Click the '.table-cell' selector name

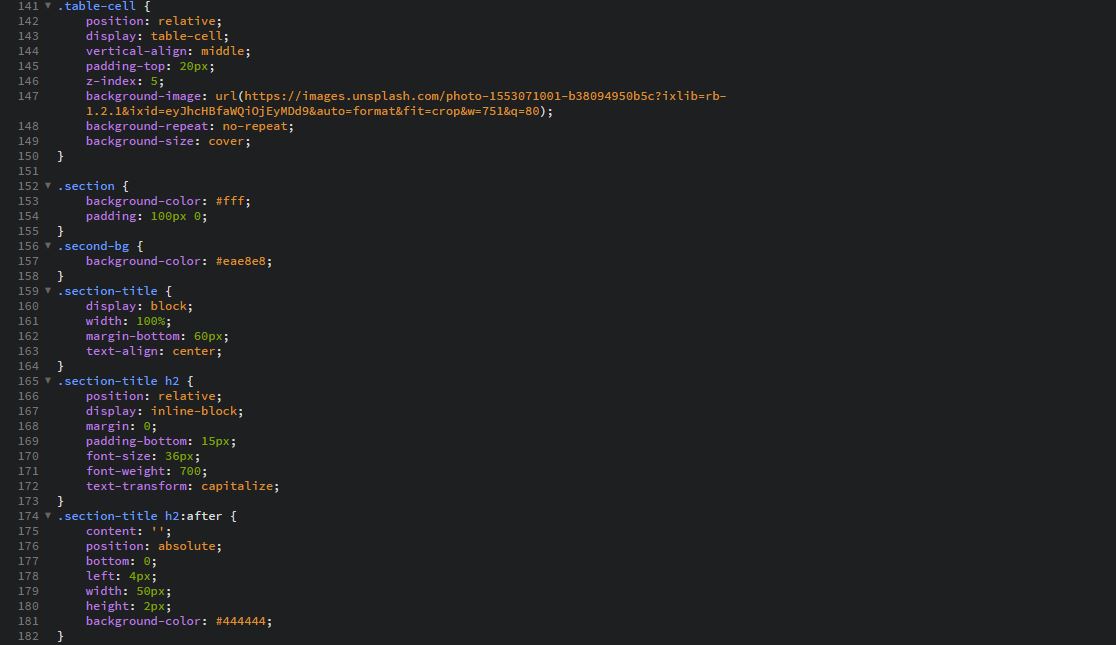[97, 6]
